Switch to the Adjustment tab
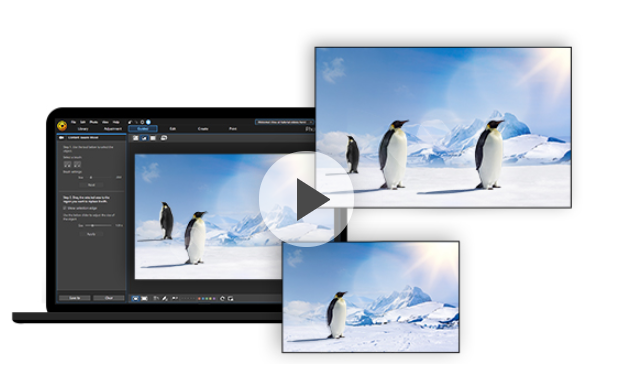The width and height of the screenshot is (625, 385). pos(112,129)
